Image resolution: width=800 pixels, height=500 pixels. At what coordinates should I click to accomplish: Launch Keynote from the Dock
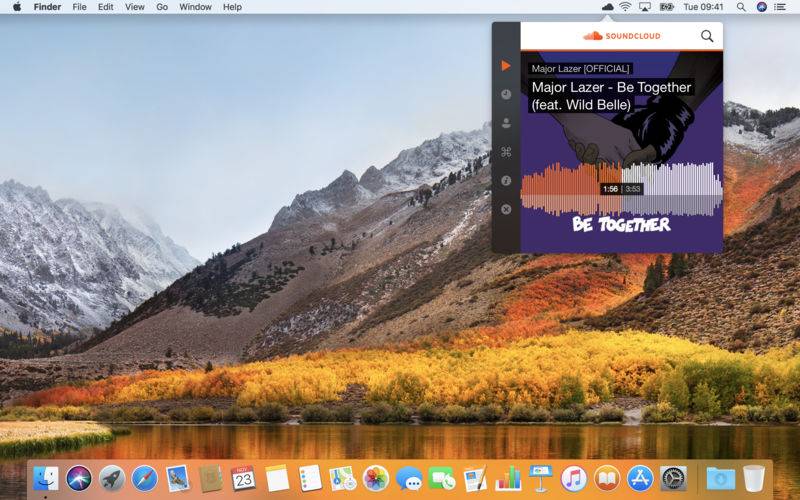tap(540, 479)
